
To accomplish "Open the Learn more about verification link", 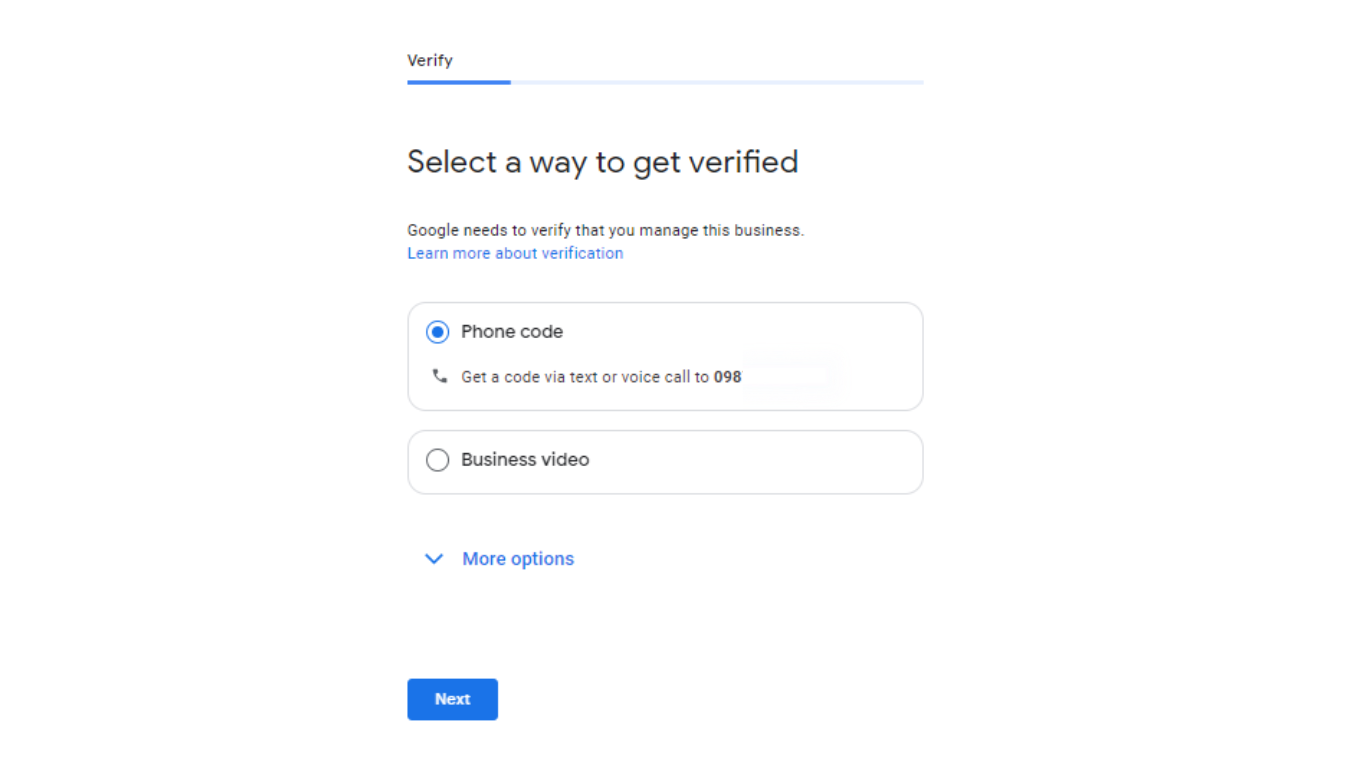I will 515,254.
